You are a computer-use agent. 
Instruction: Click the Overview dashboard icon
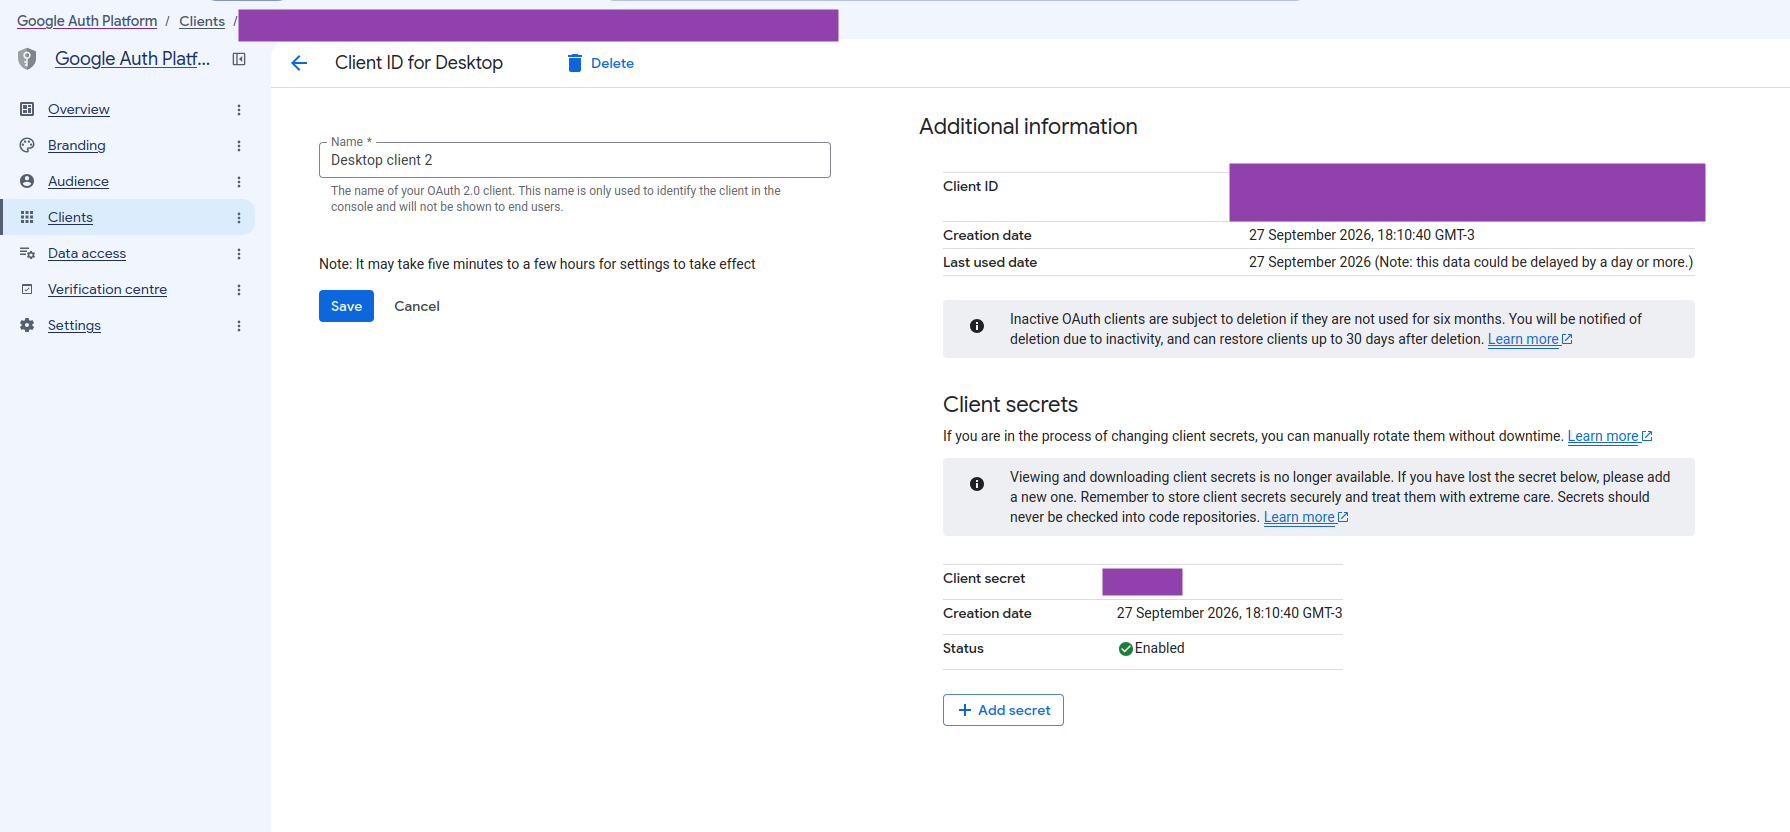coord(27,109)
